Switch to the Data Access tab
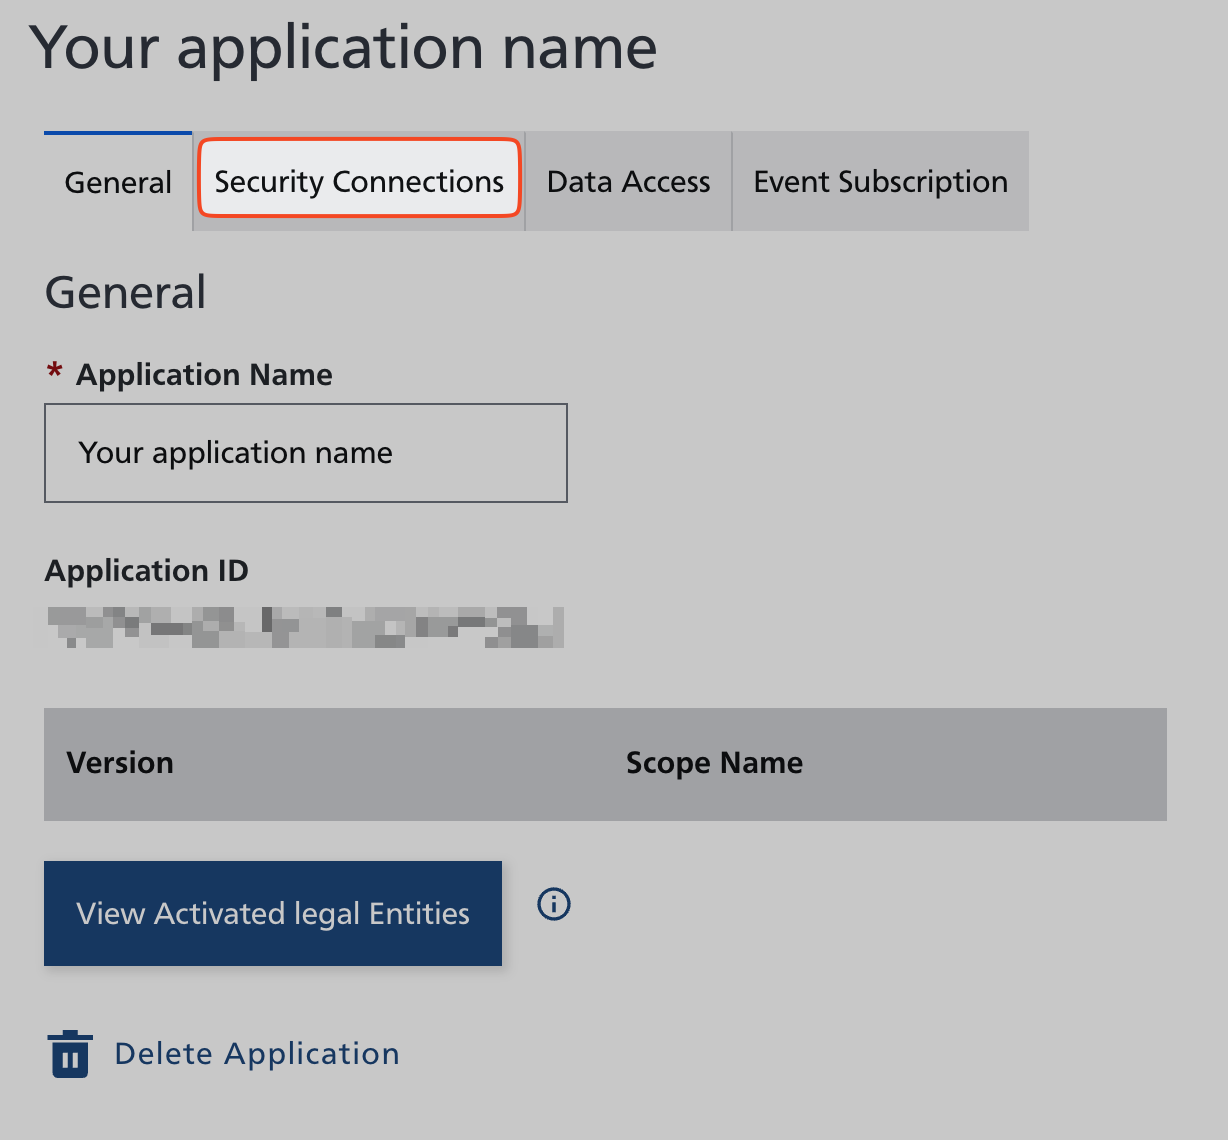The height and width of the screenshot is (1140, 1228). (628, 182)
